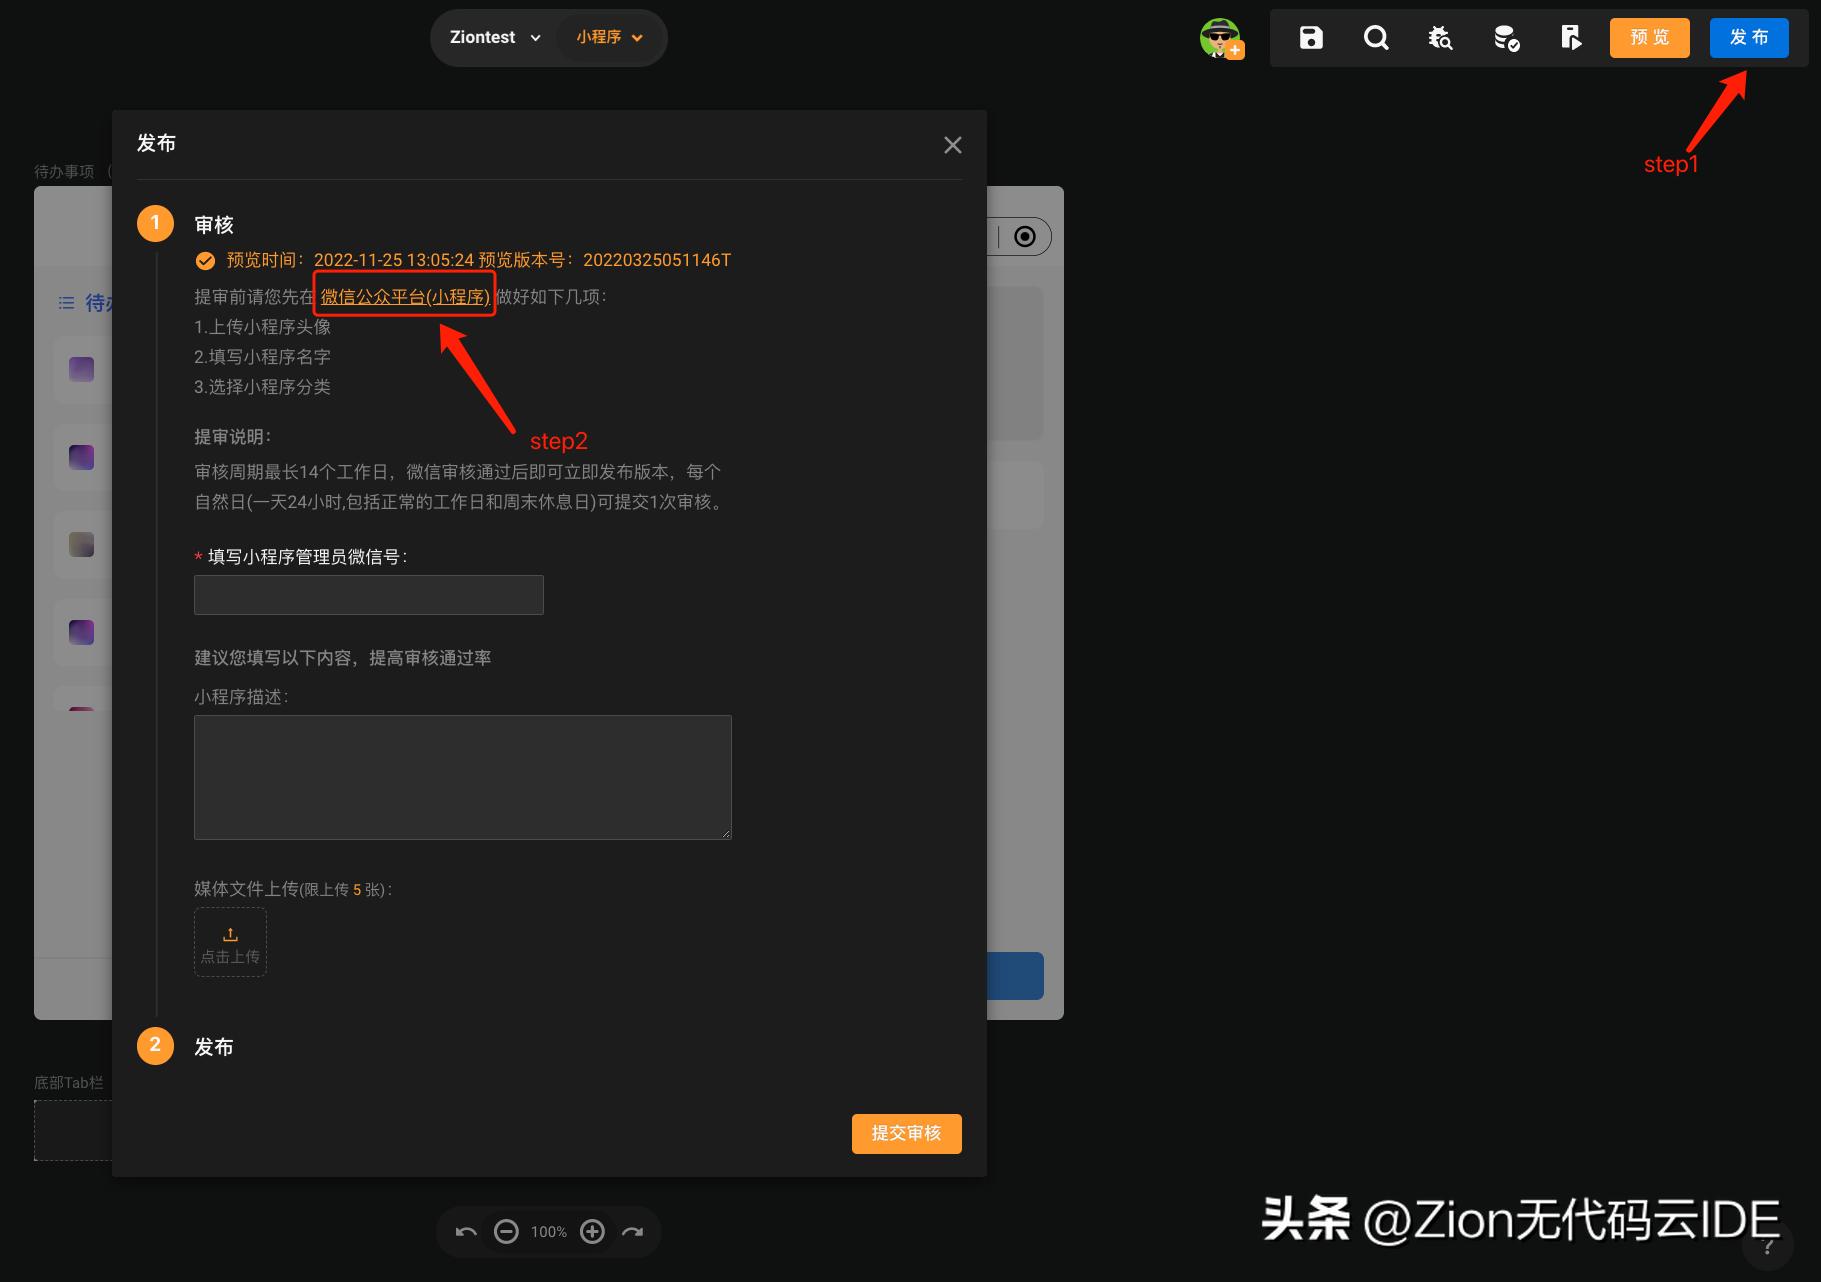Viewport: 1821px width, 1282px height.
Task: Click the Save project icon
Action: click(1309, 37)
